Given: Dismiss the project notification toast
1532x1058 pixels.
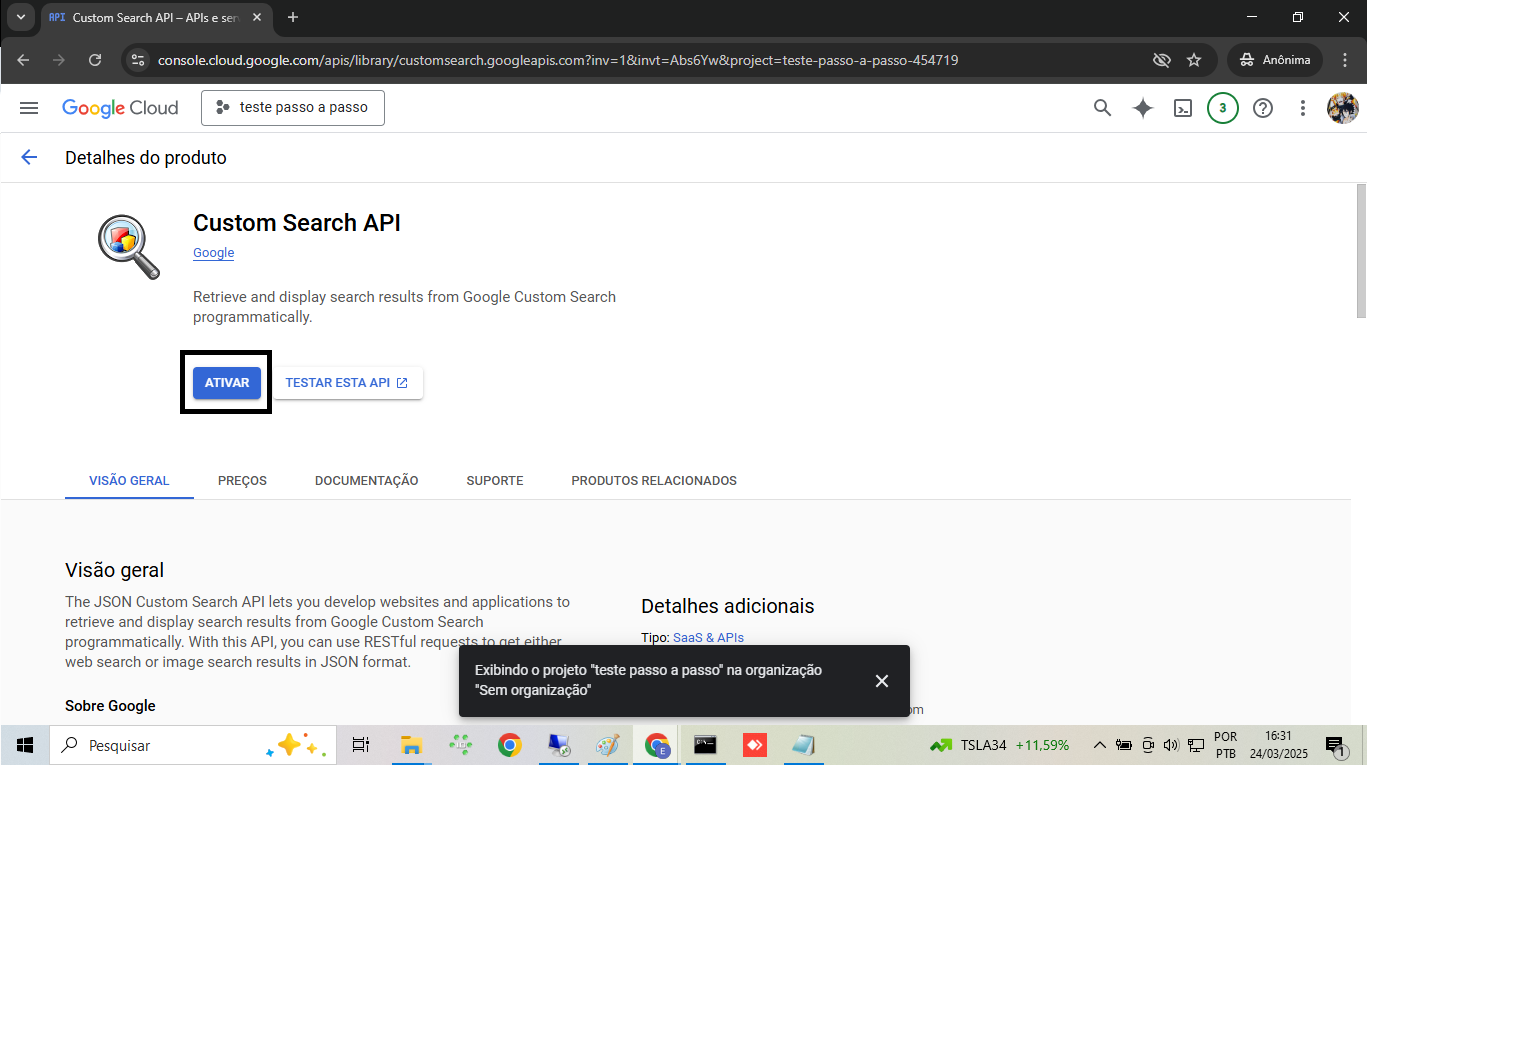Looking at the screenshot, I should coord(881,681).
